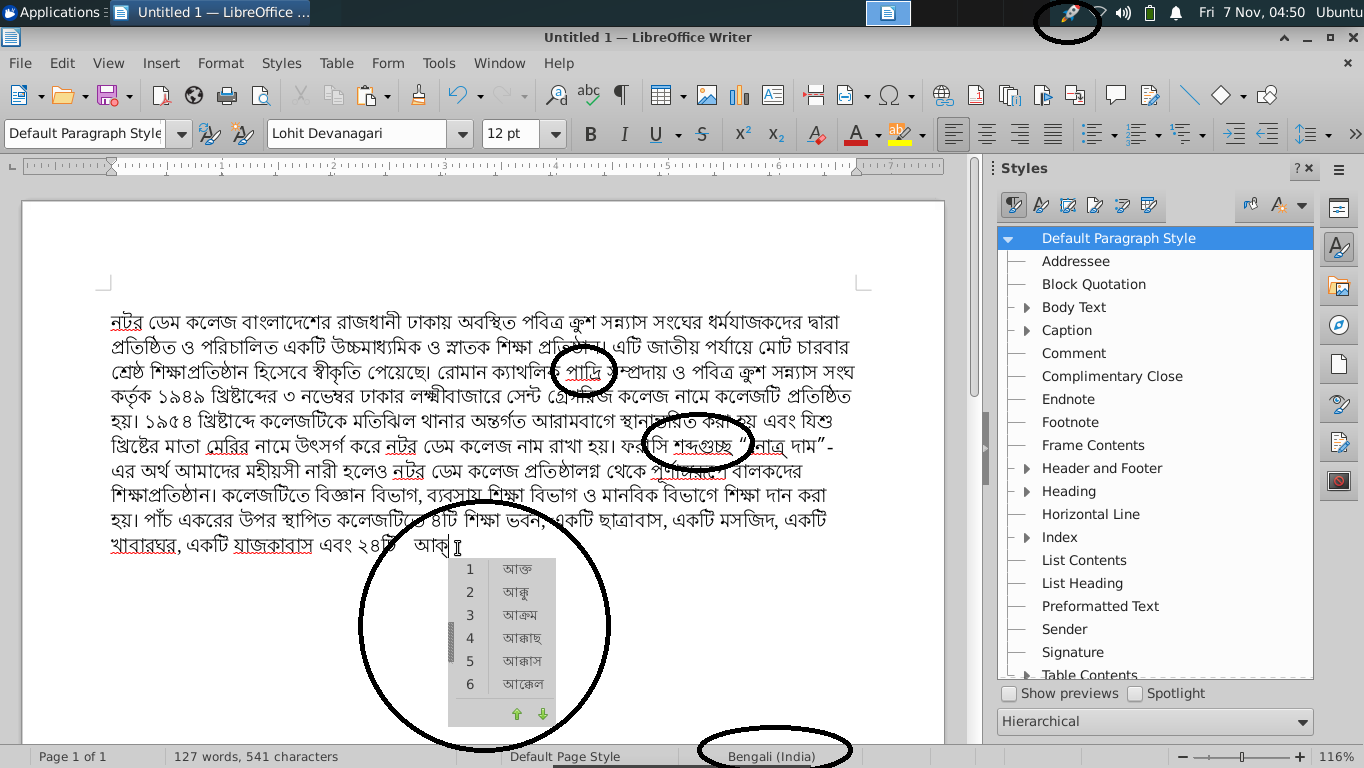Click the Insert Table icon
This screenshot has width=1364, height=768.
pos(660,96)
